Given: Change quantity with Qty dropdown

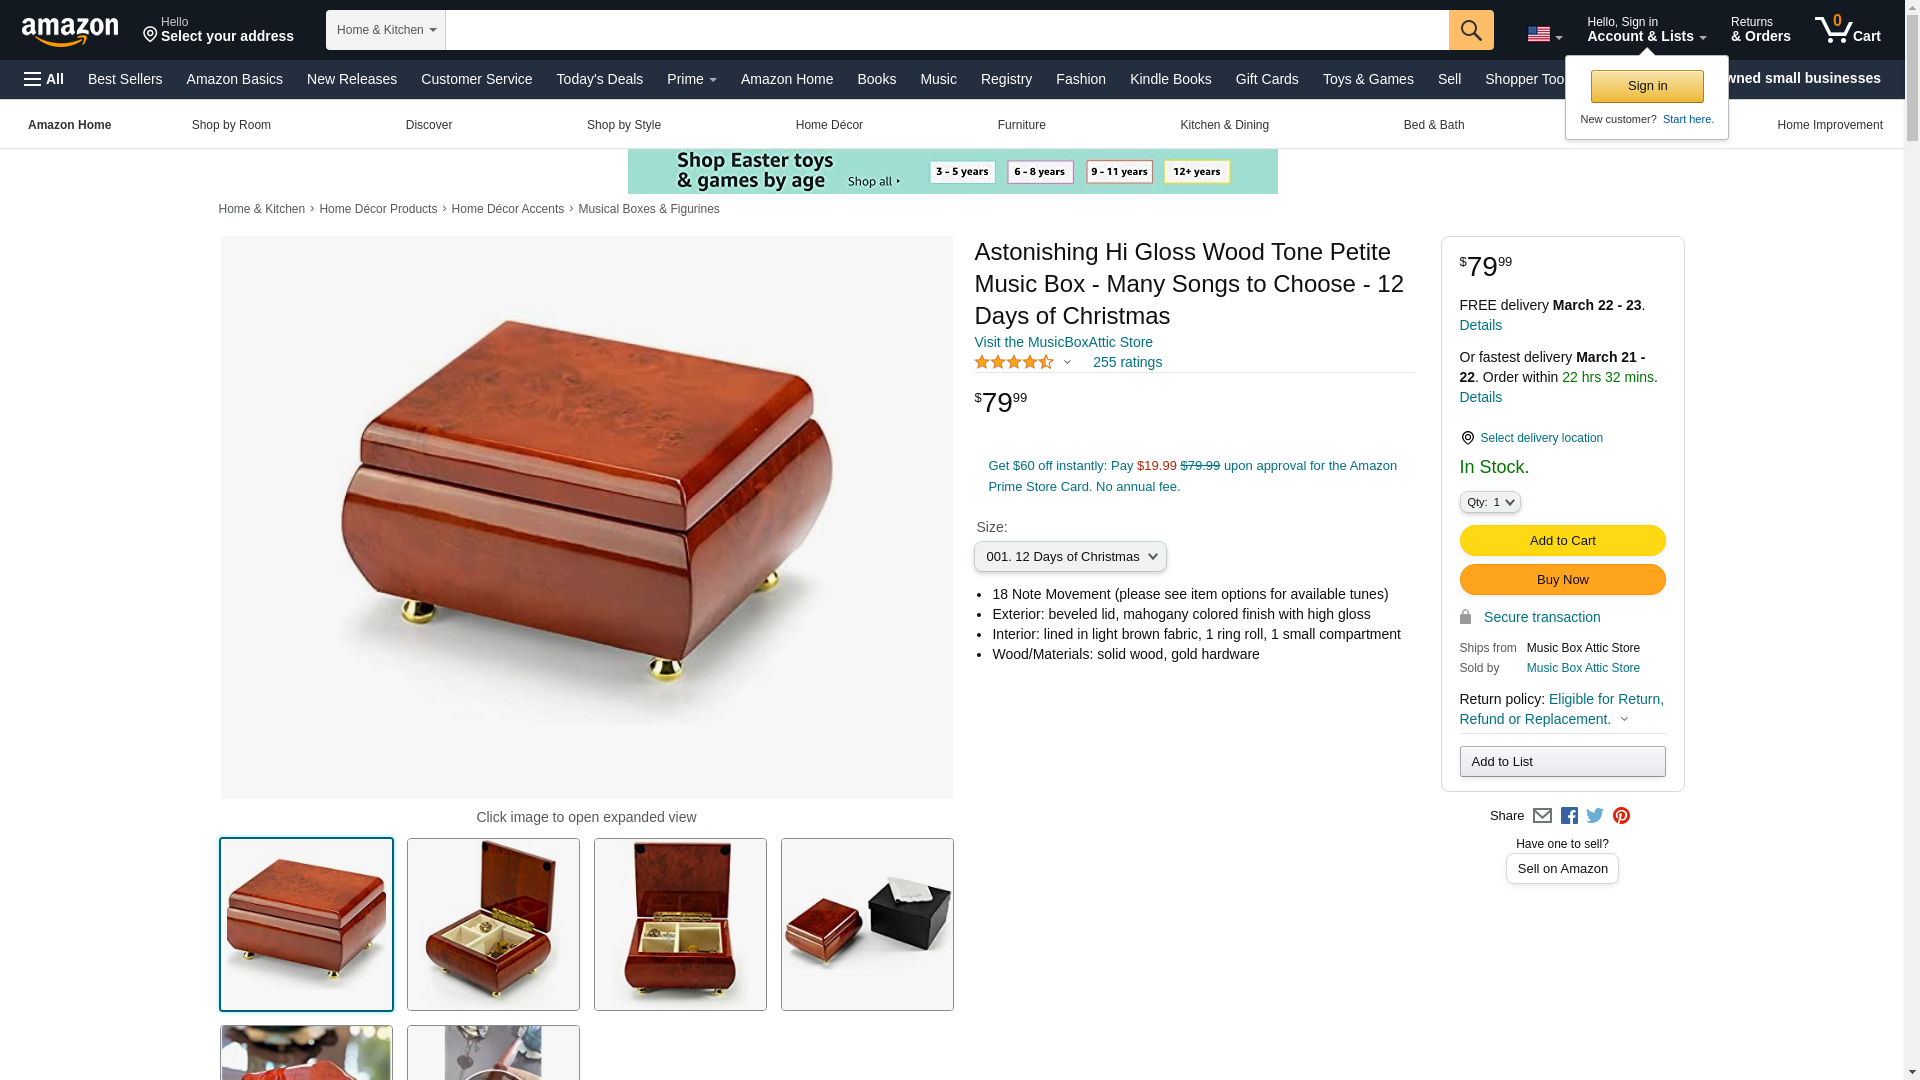Looking at the screenshot, I should tap(1489, 502).
